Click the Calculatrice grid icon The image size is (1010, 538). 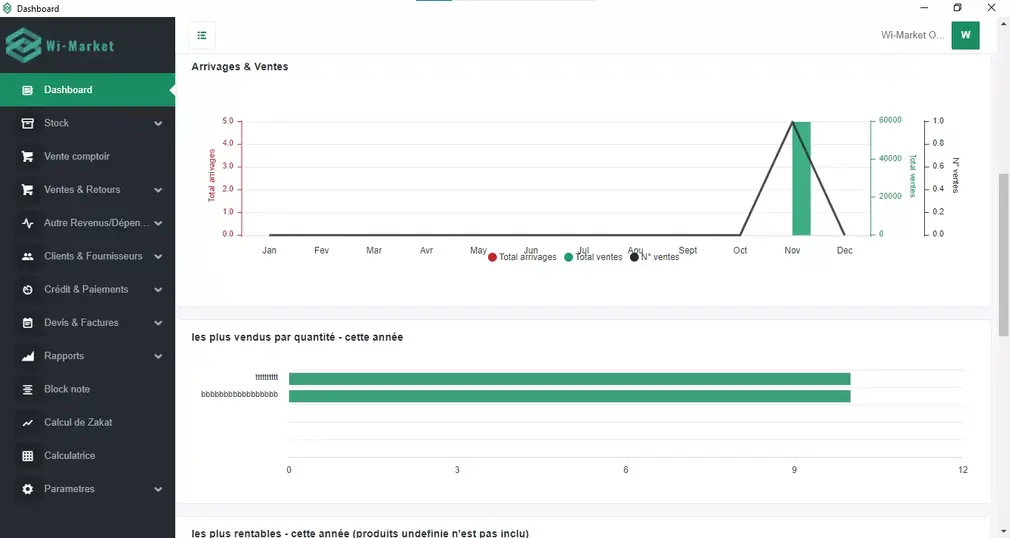point(27,456)
